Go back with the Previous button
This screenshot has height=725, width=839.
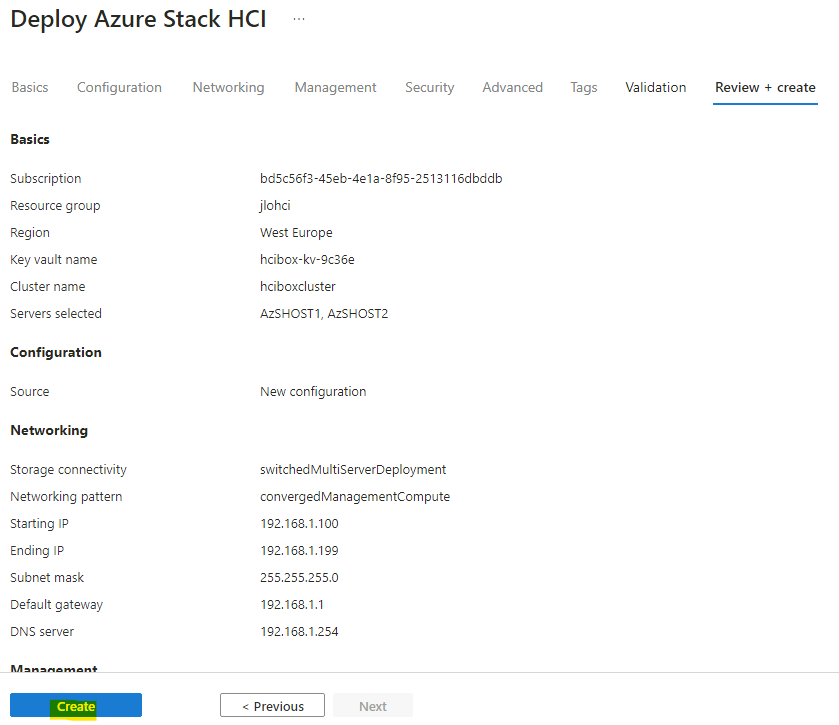272,705
